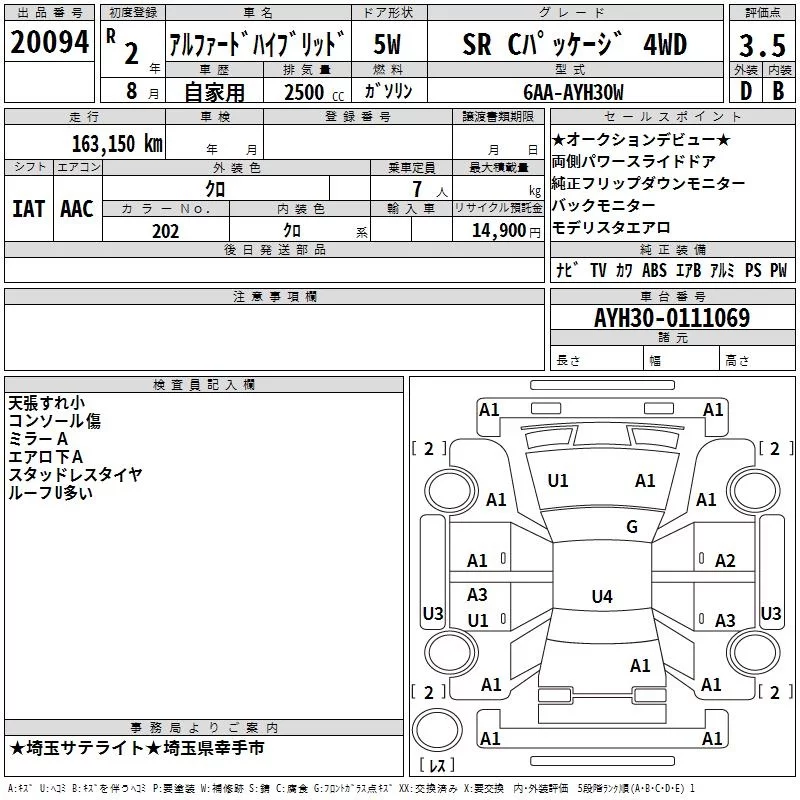Click the A1 mark on the tailgate glass
Screen dimensions: 800x800
(x=640, y=665)
